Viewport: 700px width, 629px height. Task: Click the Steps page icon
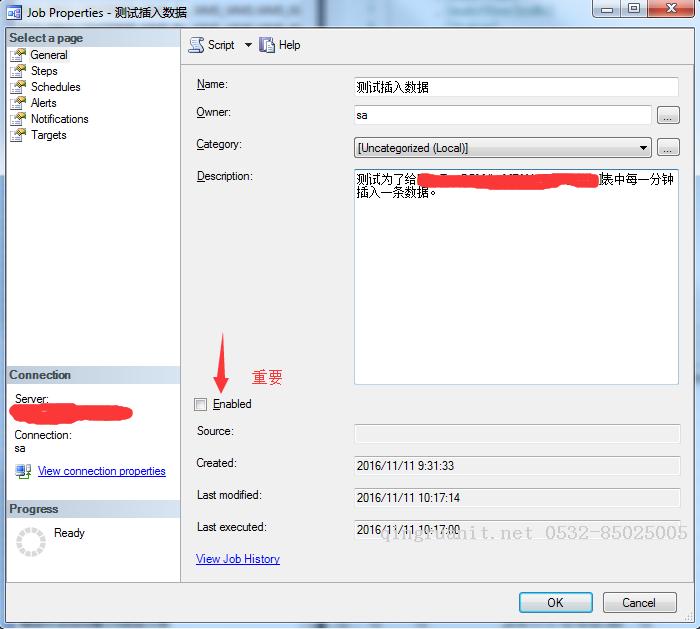click(x=18, y=71)
